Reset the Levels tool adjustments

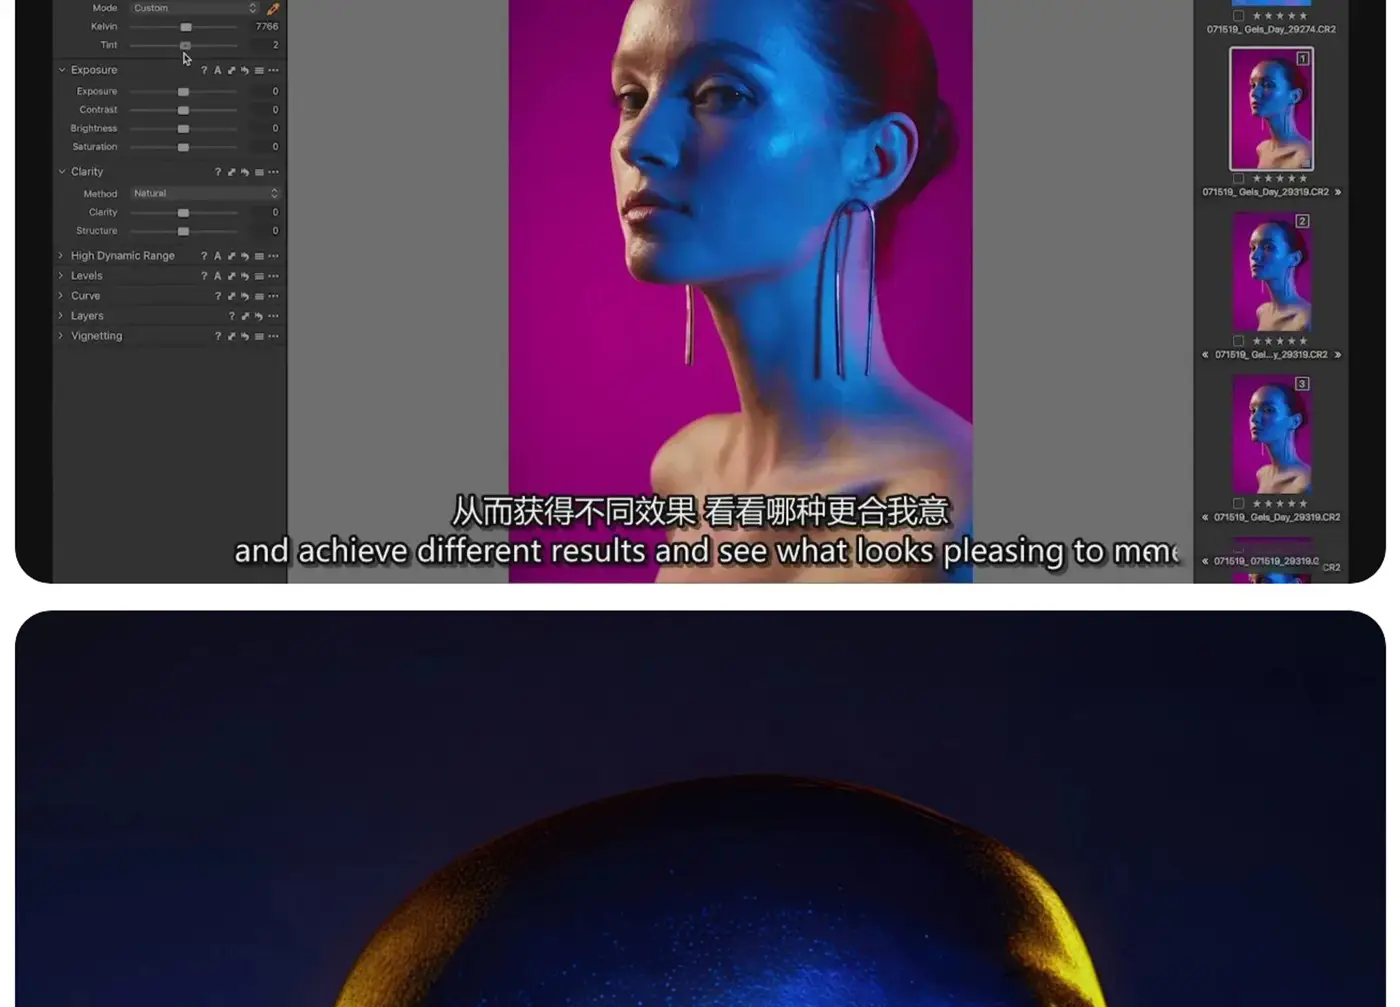[x=245, y=276]
